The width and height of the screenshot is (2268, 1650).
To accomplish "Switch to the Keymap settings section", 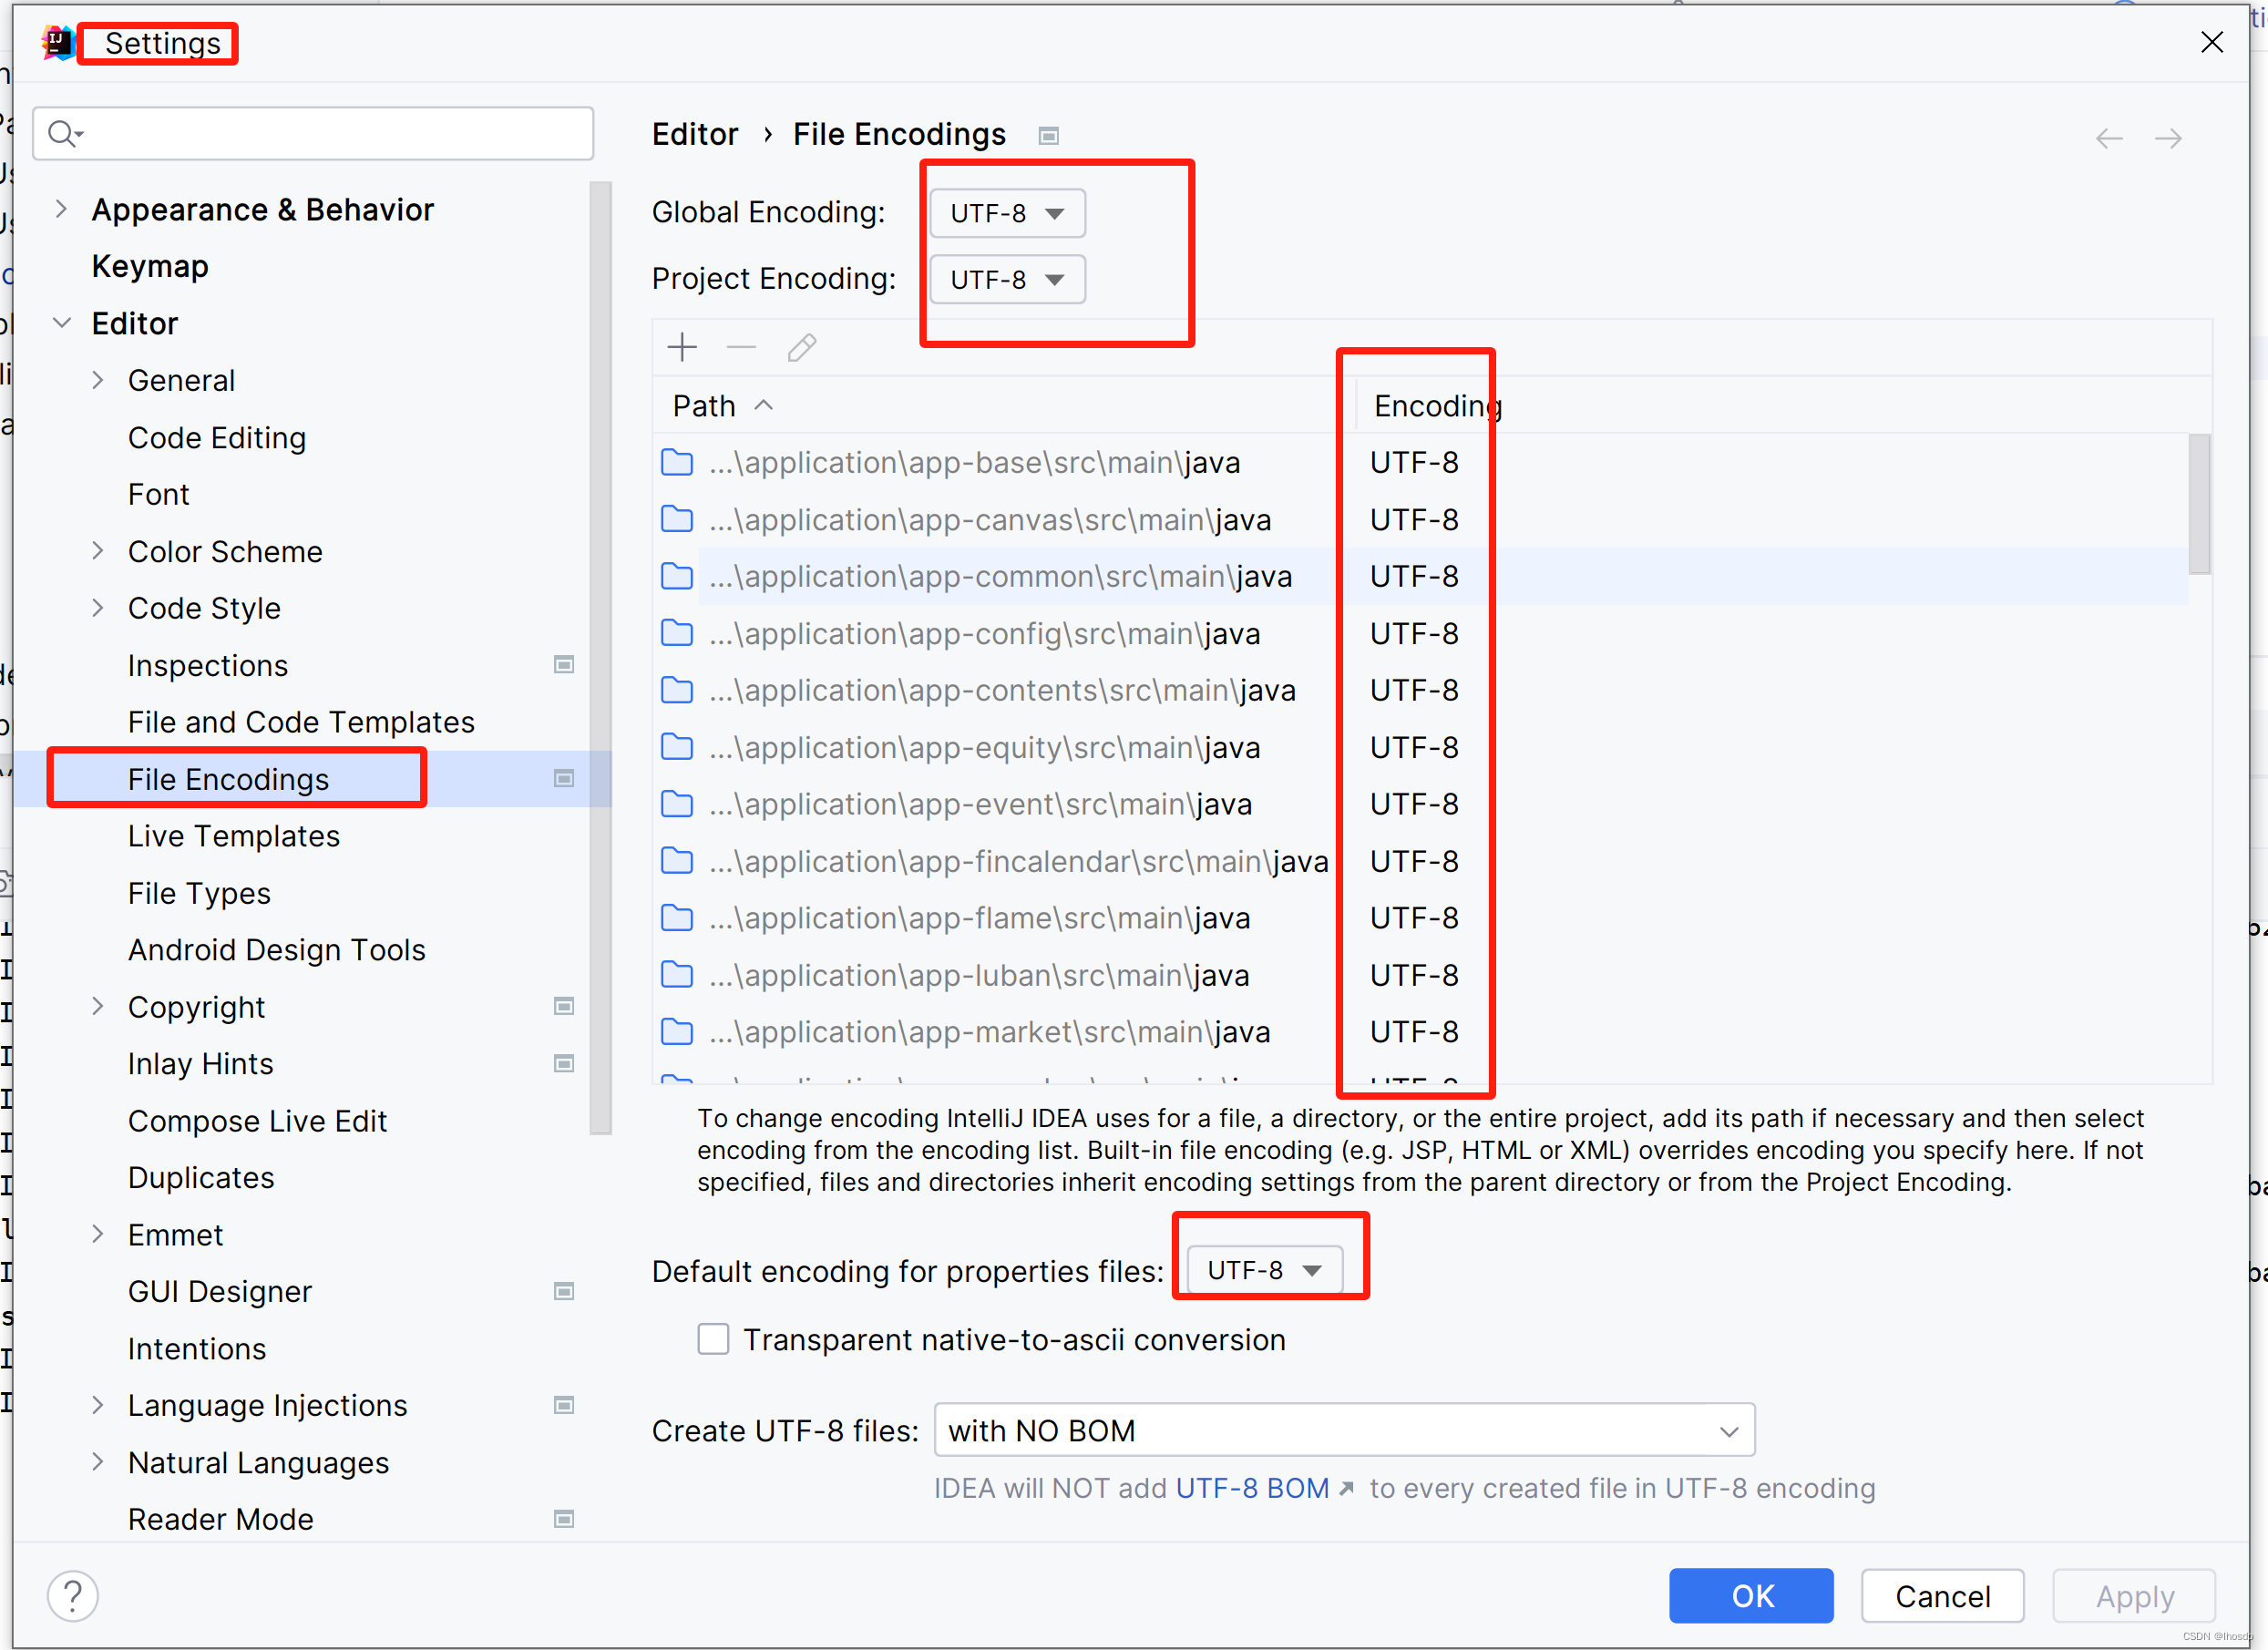I will pyautogui.click(x=150, y=265).
